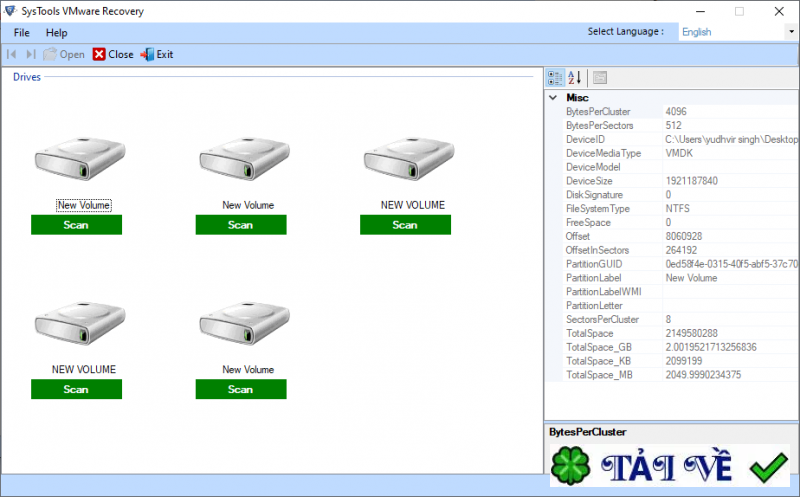Click the 8060928 Offset value
The image size is (800, 497).
(x=684, y=236)
